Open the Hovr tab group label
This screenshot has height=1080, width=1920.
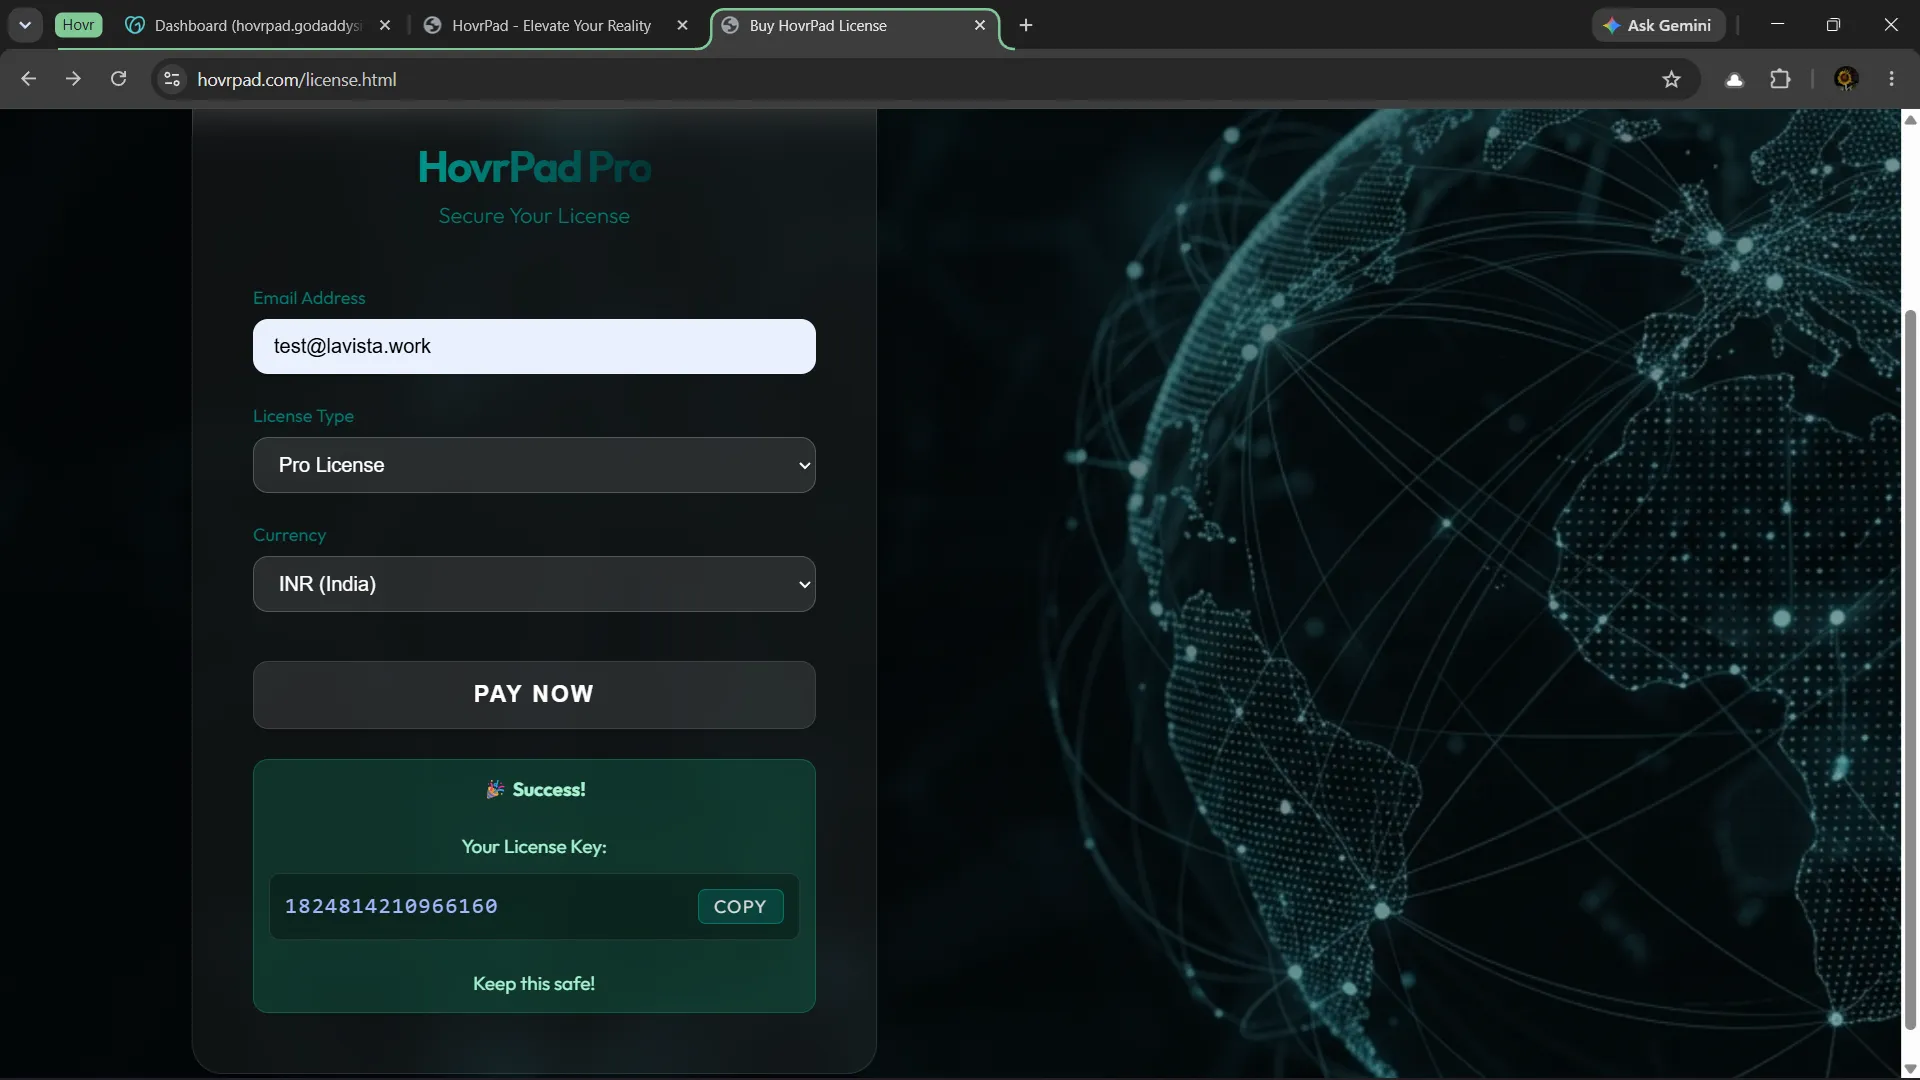(x=78, y=25)
